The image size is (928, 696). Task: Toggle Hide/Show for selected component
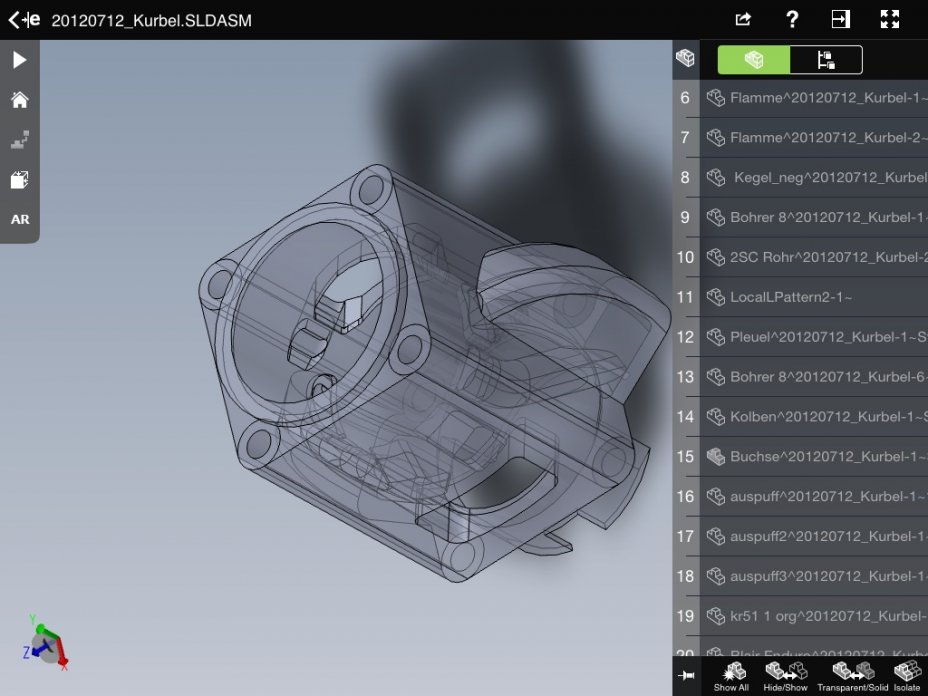click(785, 676)
